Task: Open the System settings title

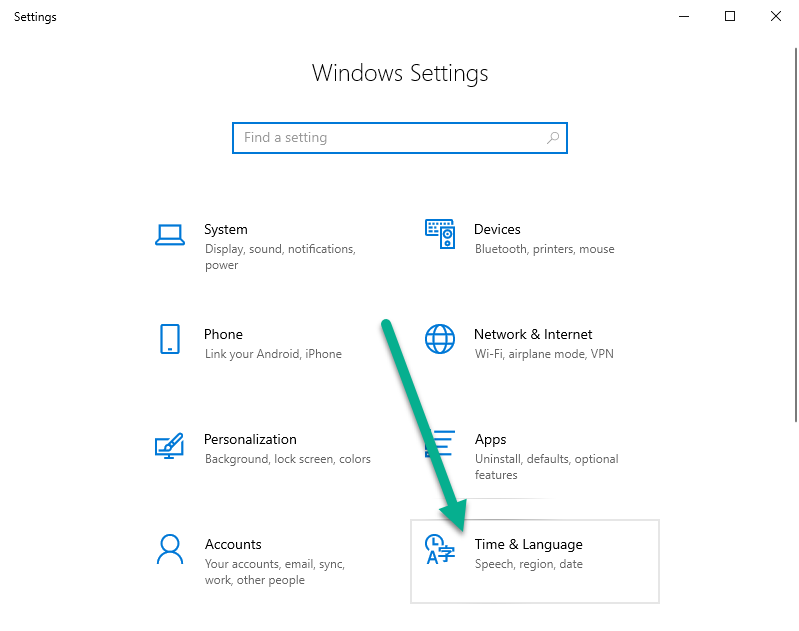Action: 226,229
